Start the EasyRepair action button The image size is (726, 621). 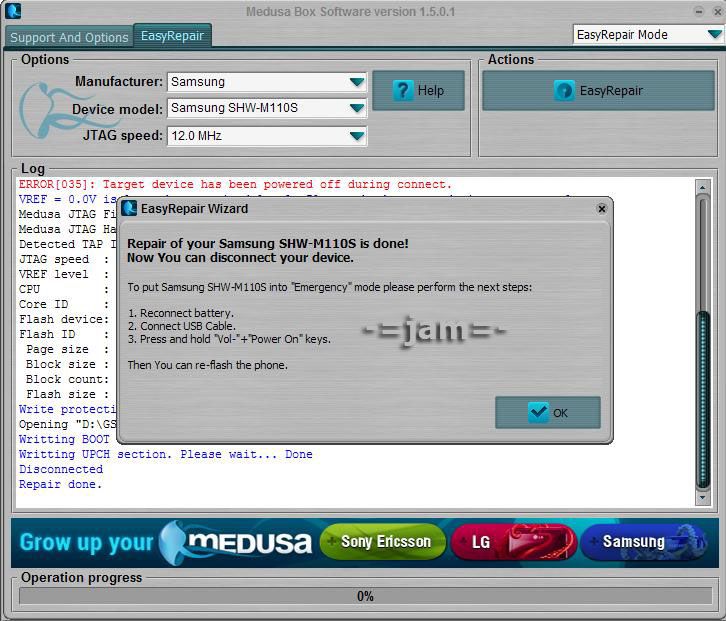(x=598, y=90)
